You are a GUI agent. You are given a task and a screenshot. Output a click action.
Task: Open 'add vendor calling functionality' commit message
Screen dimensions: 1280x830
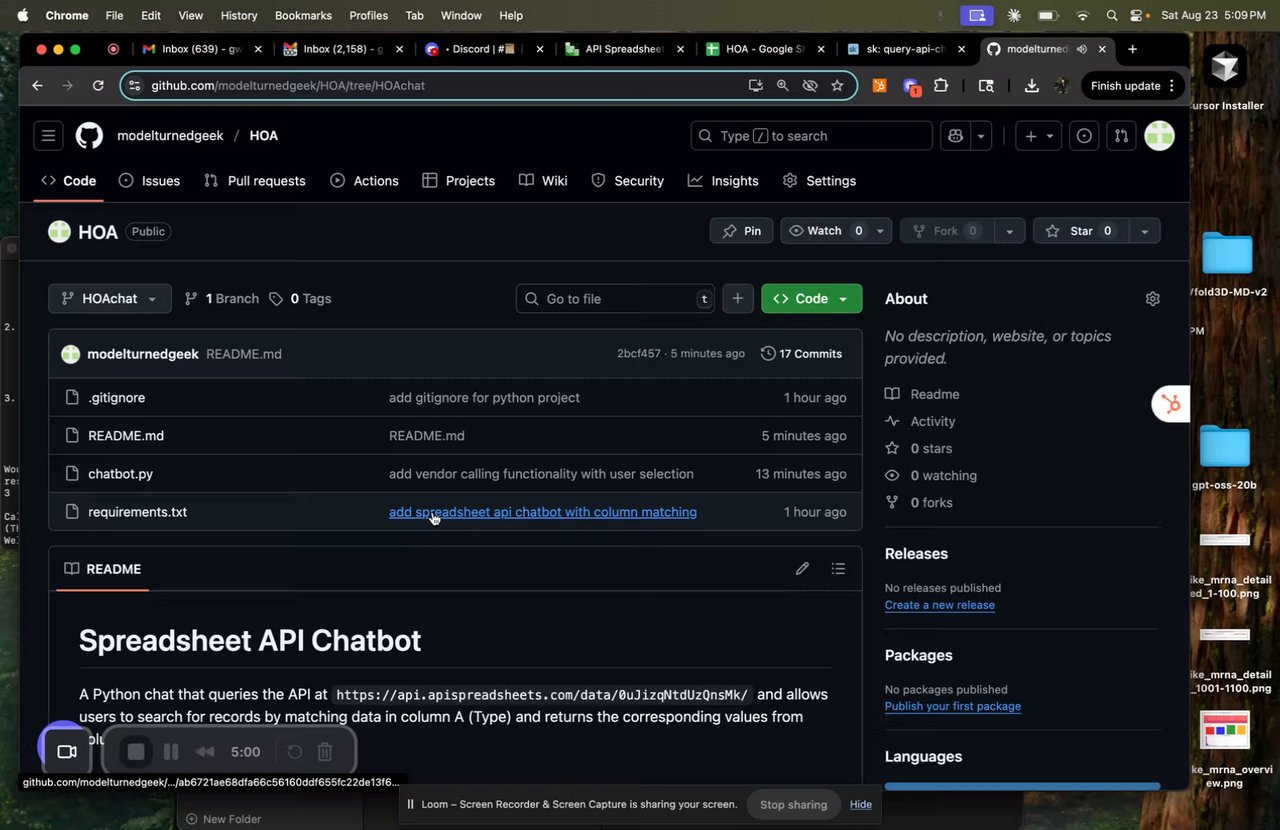tap(541, 474)
